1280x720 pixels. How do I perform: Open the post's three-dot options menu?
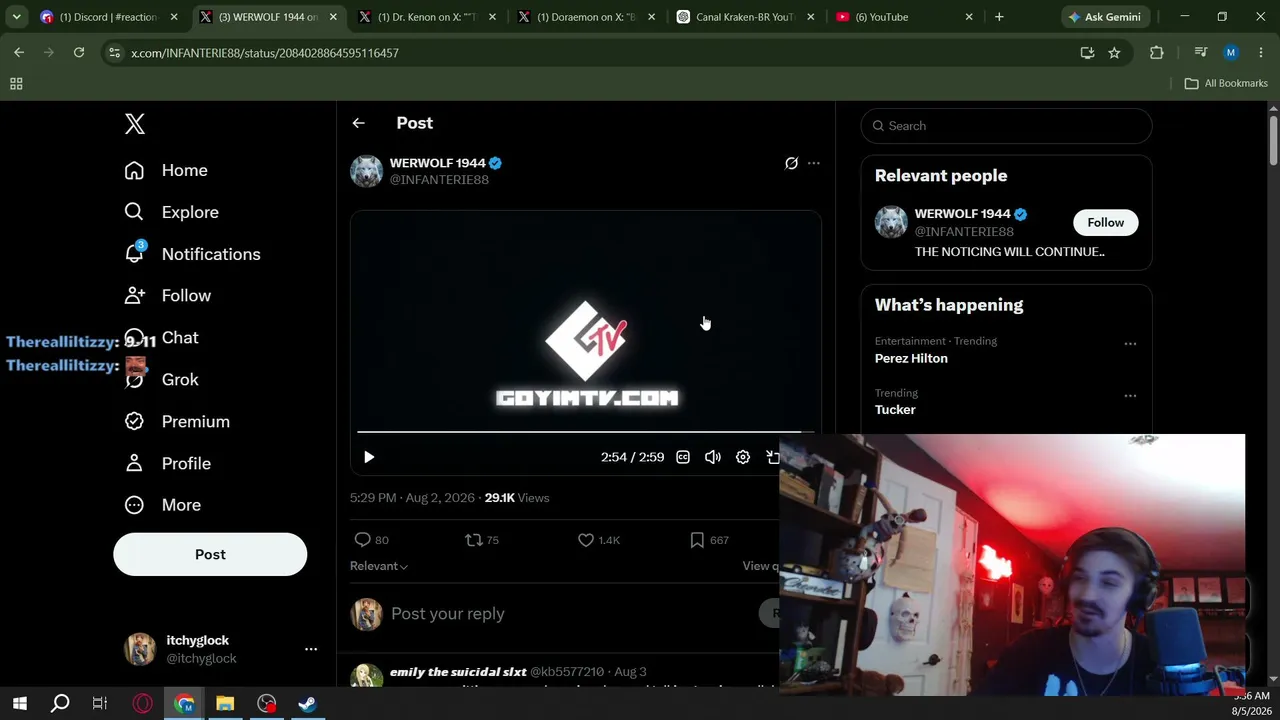pyautogui.click(x=814, y=163)
